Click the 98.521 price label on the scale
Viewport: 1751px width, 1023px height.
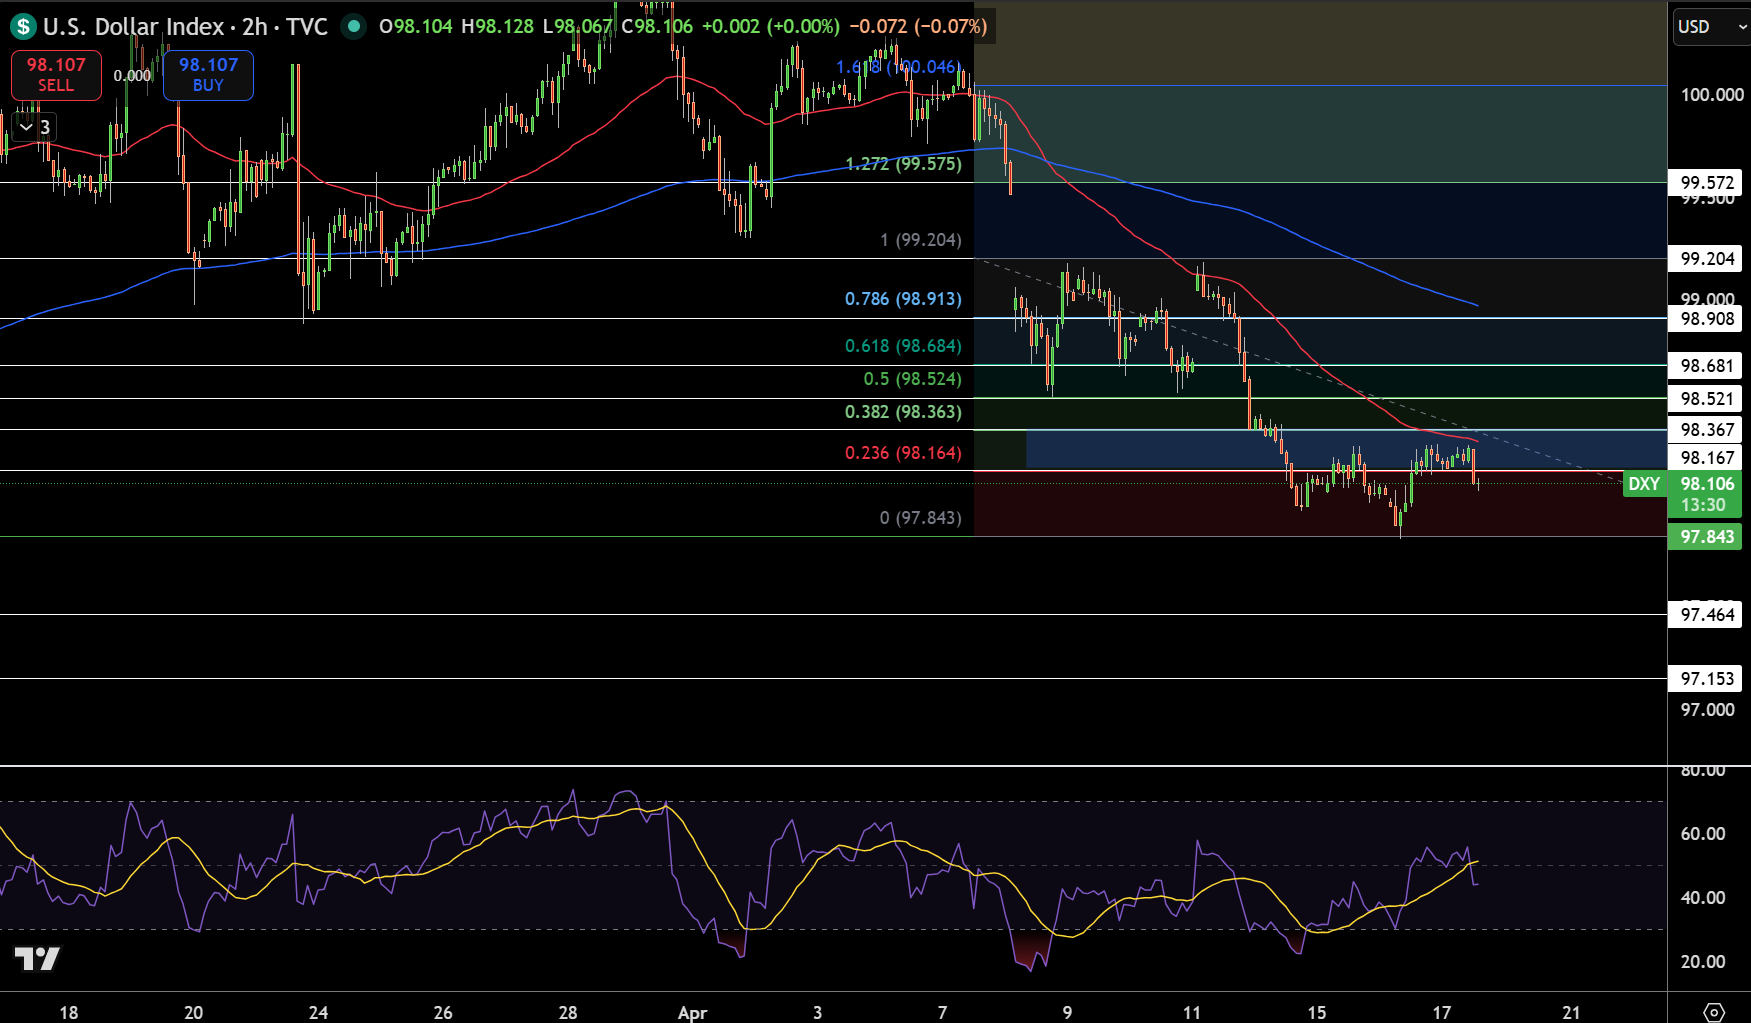pos(1706,399)
